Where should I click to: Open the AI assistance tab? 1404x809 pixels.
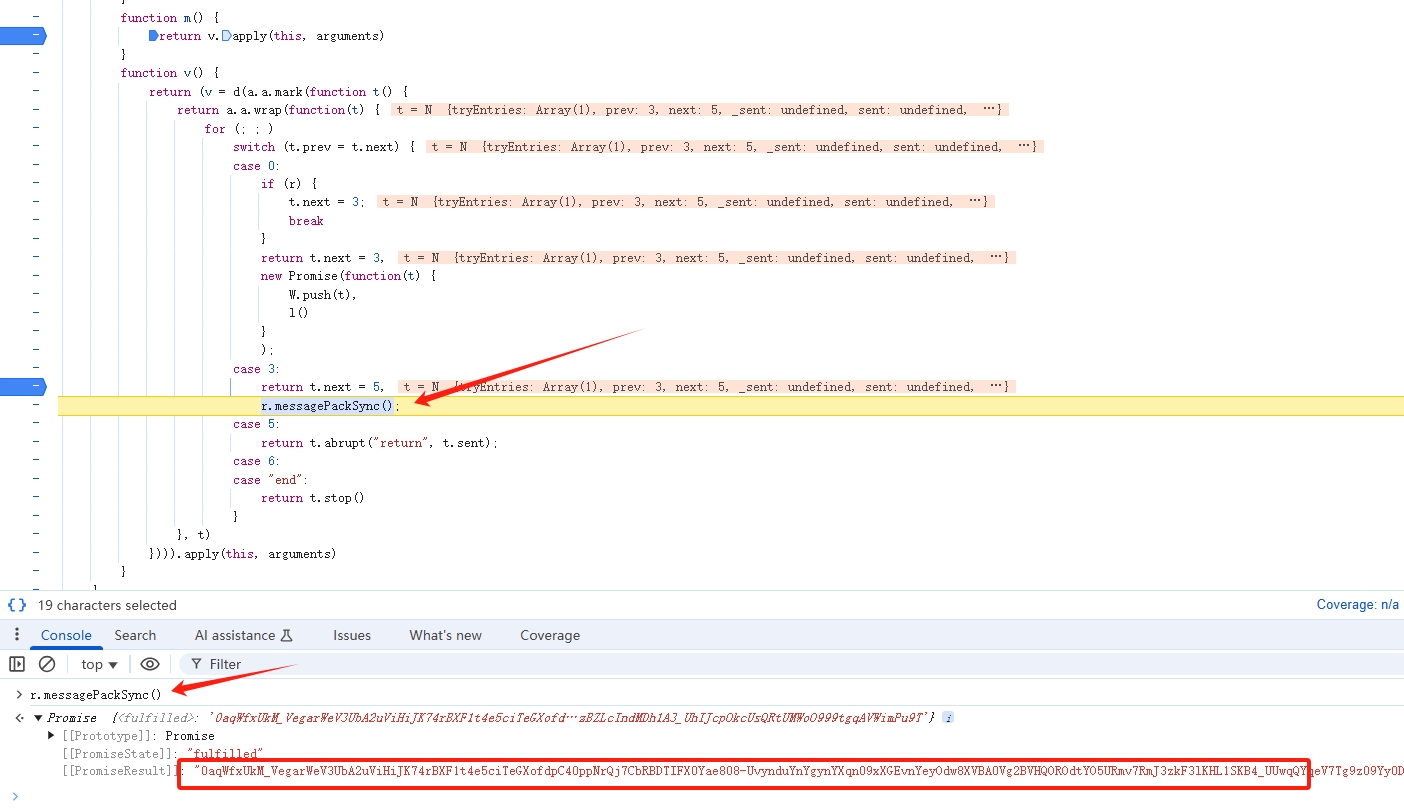point(244,635)
